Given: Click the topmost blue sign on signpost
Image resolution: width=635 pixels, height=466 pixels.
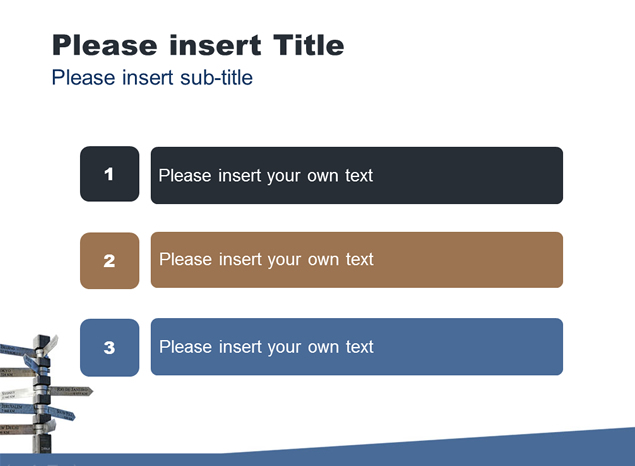Looking at the screenshot, I should click(x=16, y=350).
